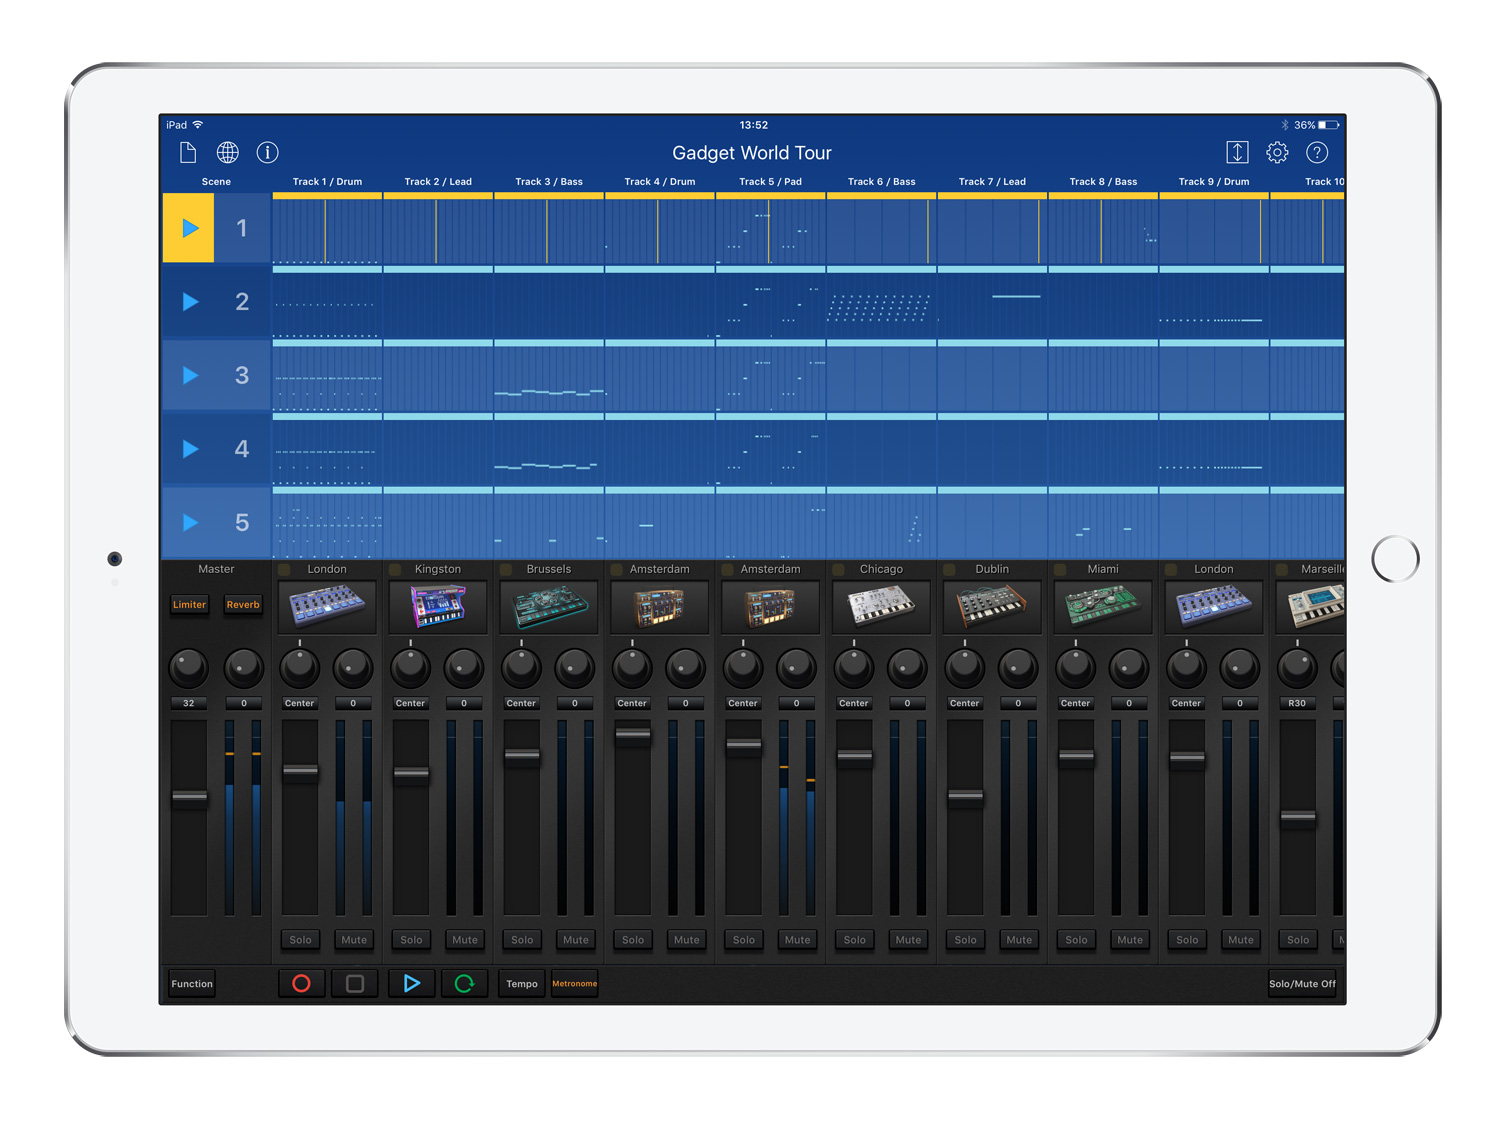Enable the Limiter on the Master channel

pos(189,605)
